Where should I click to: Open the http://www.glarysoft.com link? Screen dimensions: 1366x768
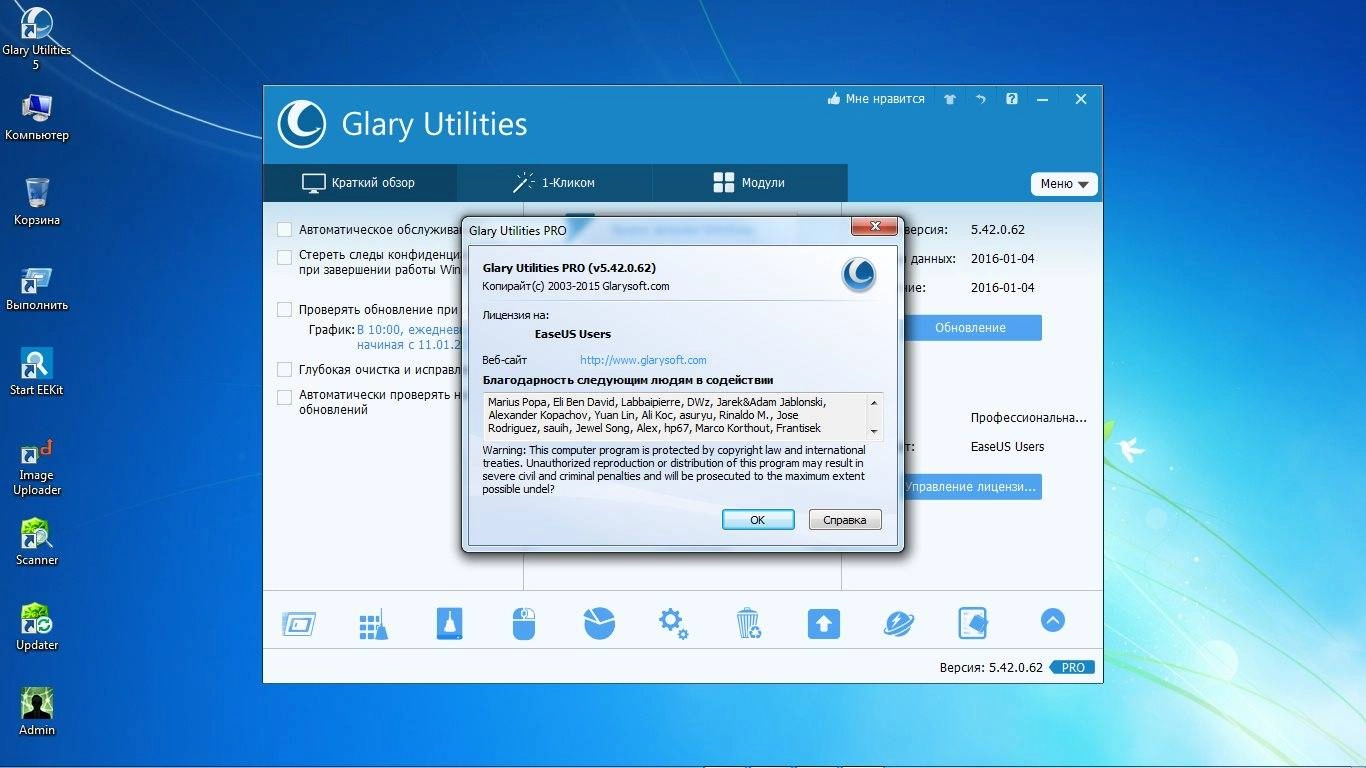pos(643,360)
